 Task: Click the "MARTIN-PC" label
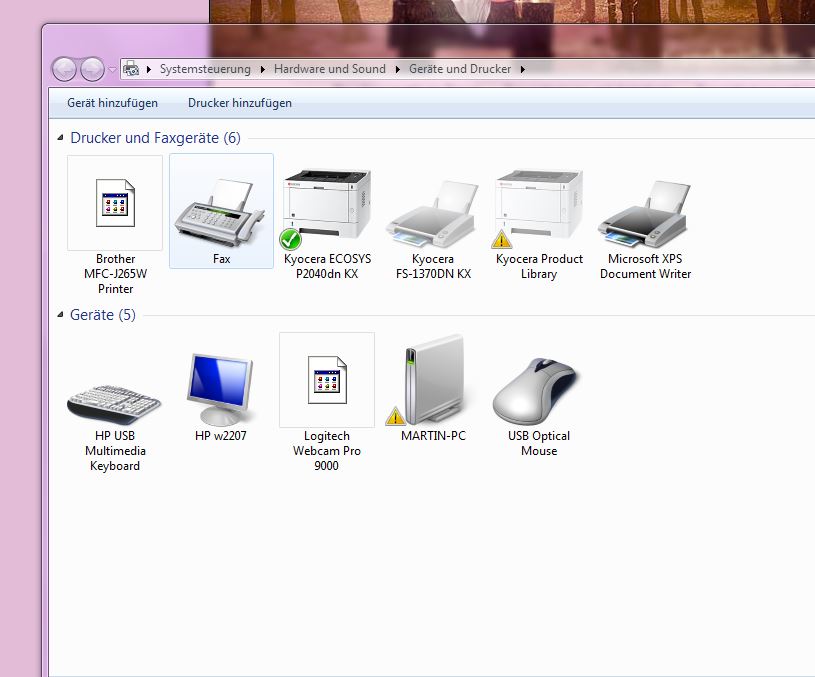(433, 436)
